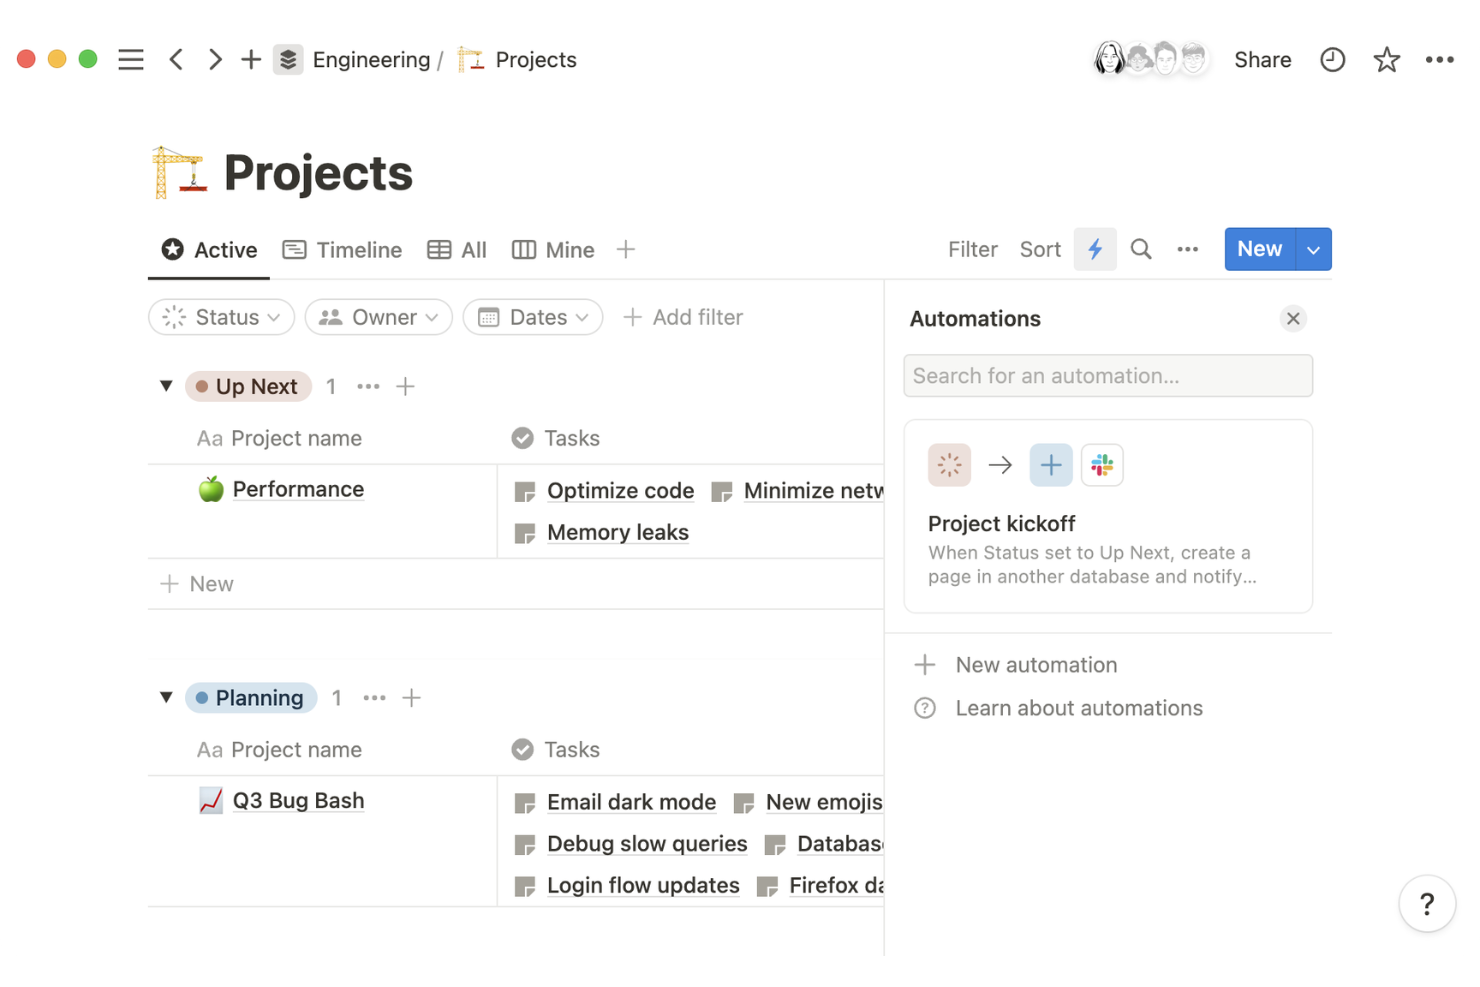Open the New button dropdown chevron
This screenshot has height=987, width=1480.
1313,249
